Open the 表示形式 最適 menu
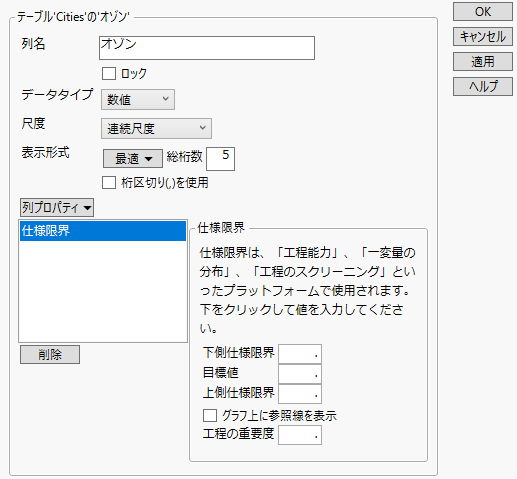 click(133, 158)
